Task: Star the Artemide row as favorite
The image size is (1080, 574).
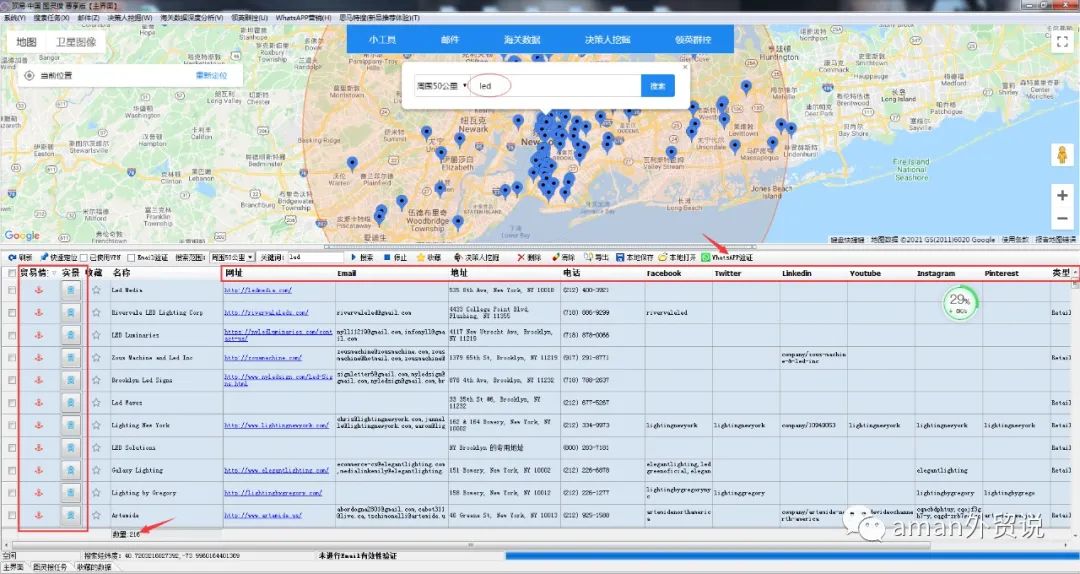Action: 96,515
